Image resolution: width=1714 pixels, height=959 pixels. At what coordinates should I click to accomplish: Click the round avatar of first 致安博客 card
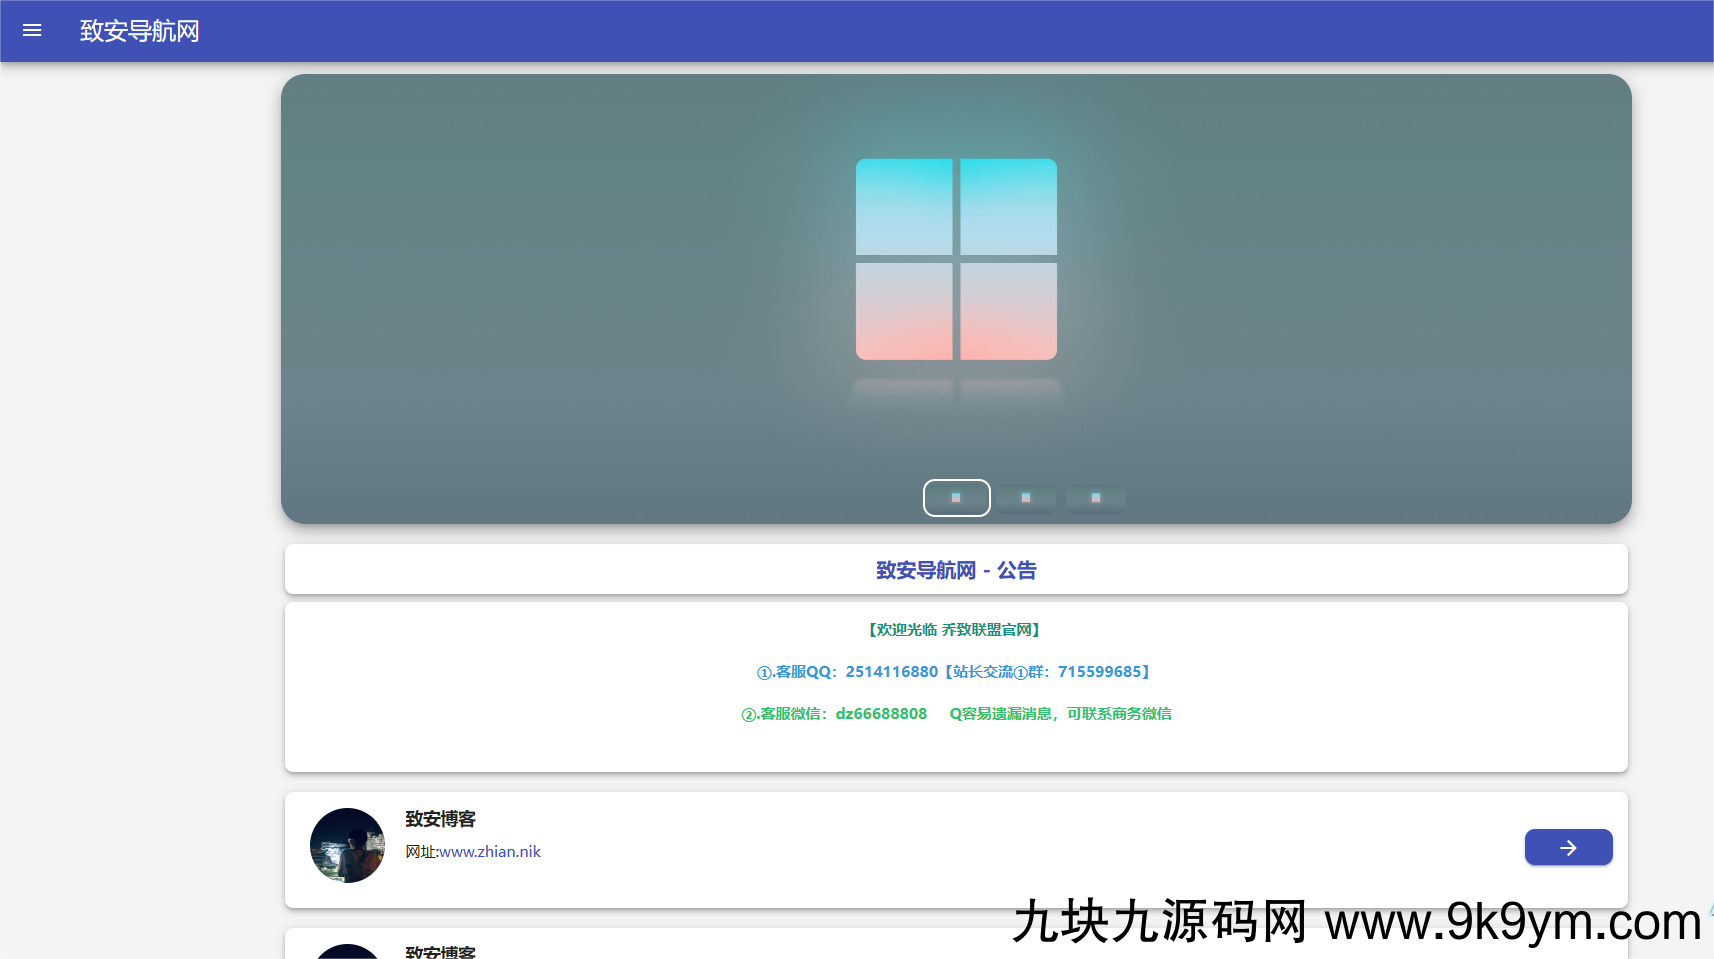coord(347,845)
